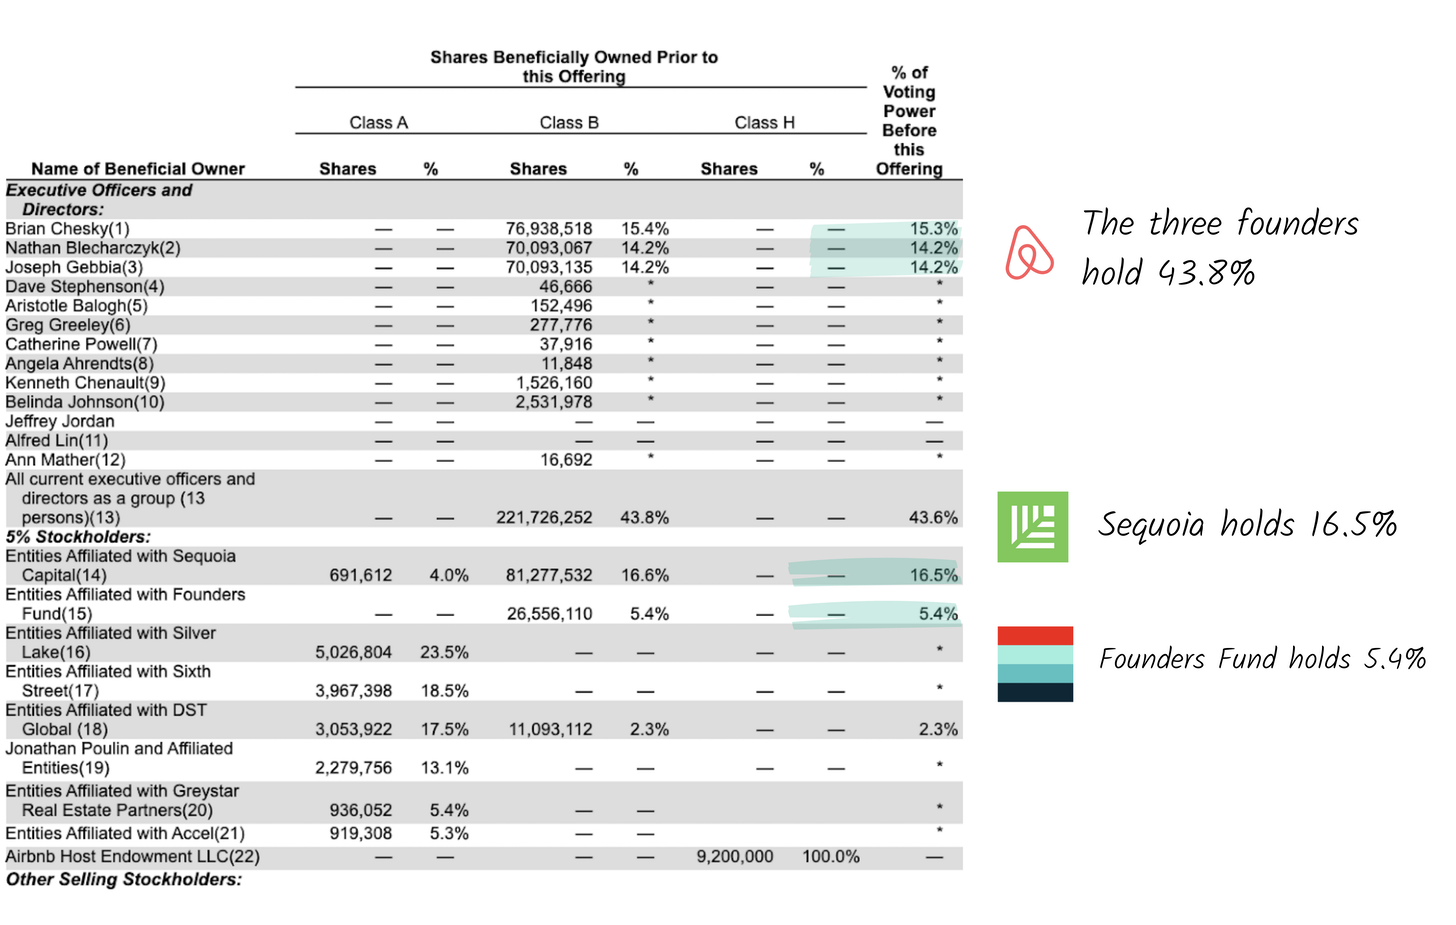
Task: Select 'Entities Affiliated with DST Global (18)' row
Action: click(106, 720)
